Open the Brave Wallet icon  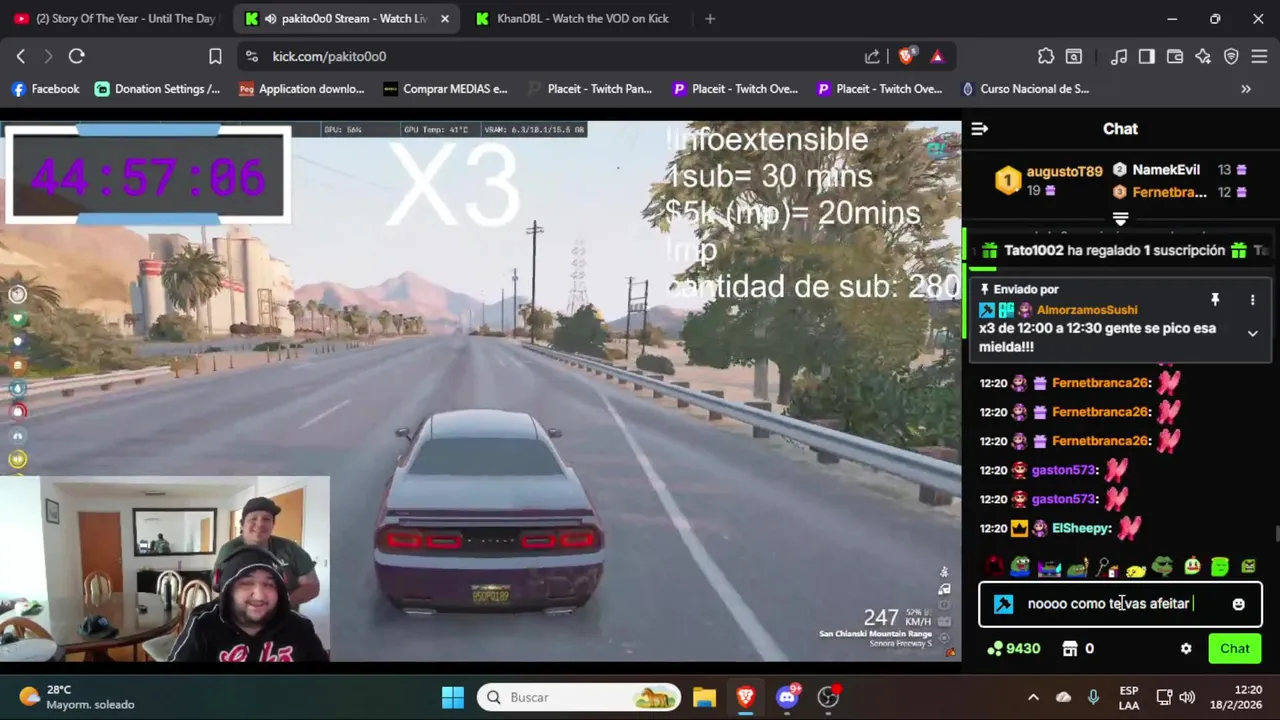point(1175,57)
